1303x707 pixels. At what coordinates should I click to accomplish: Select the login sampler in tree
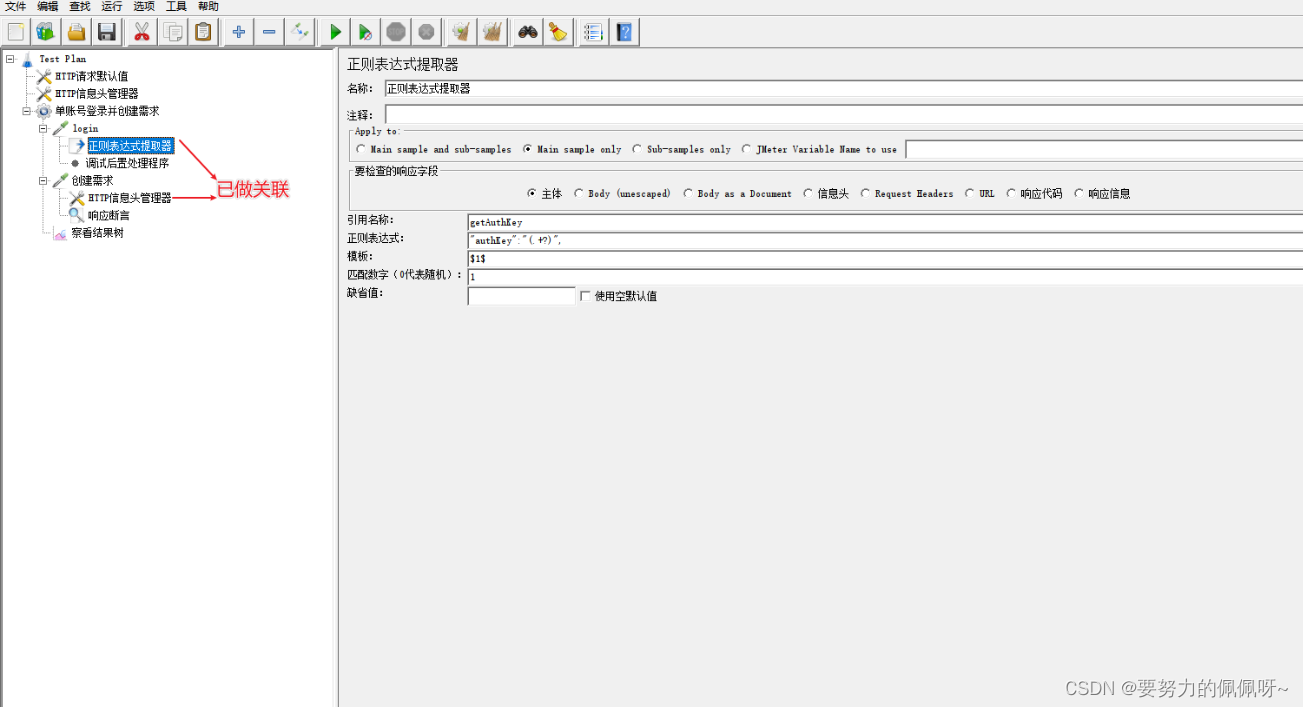pos(85,128)
